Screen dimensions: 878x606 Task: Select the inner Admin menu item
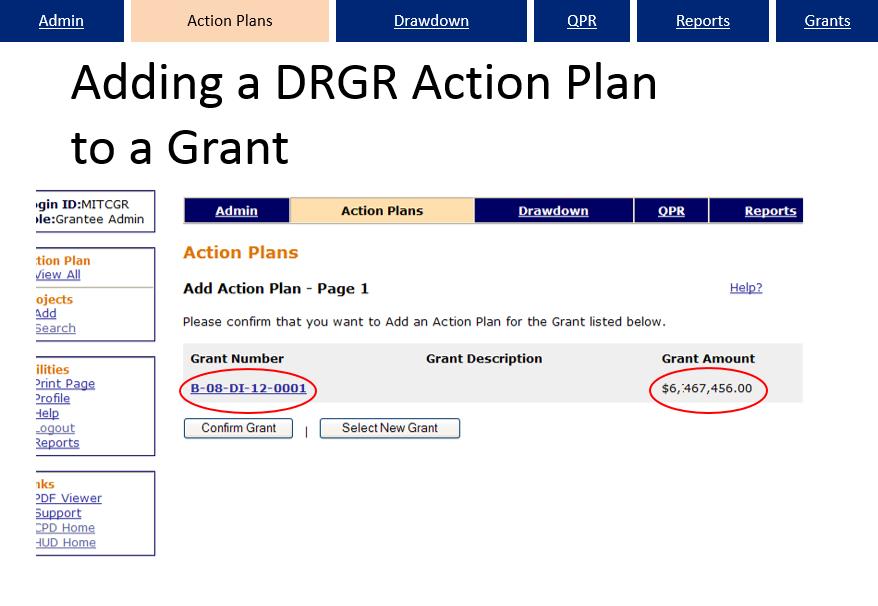(236, 210)
